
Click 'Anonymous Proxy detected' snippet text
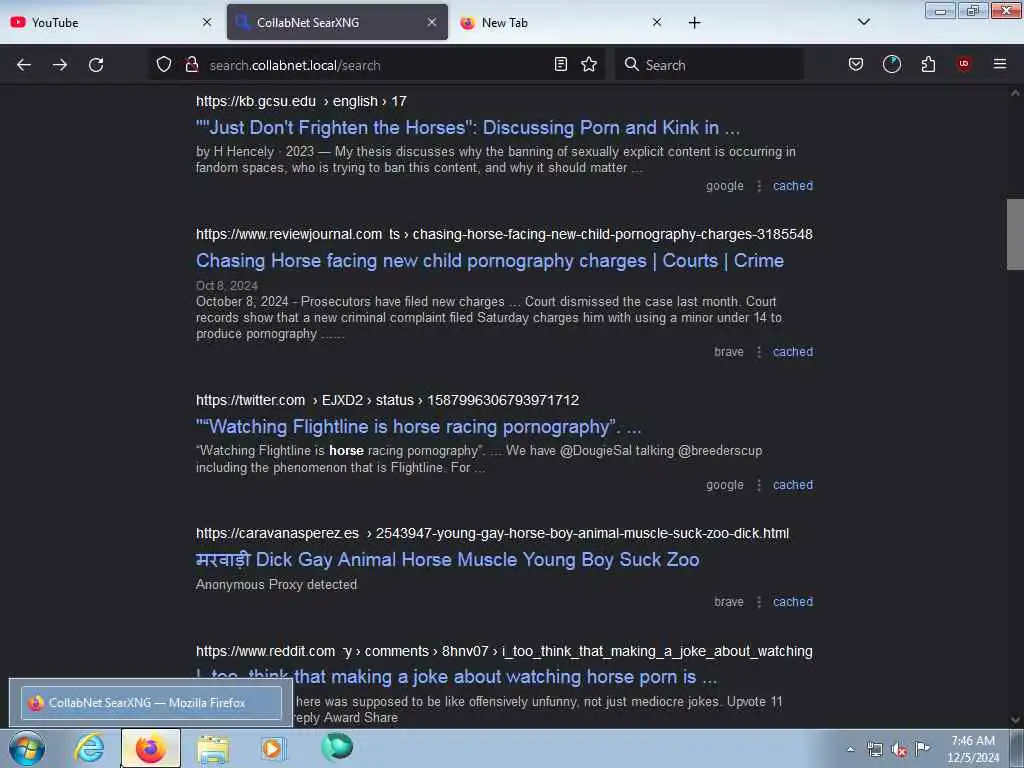[x=276, y=584]
